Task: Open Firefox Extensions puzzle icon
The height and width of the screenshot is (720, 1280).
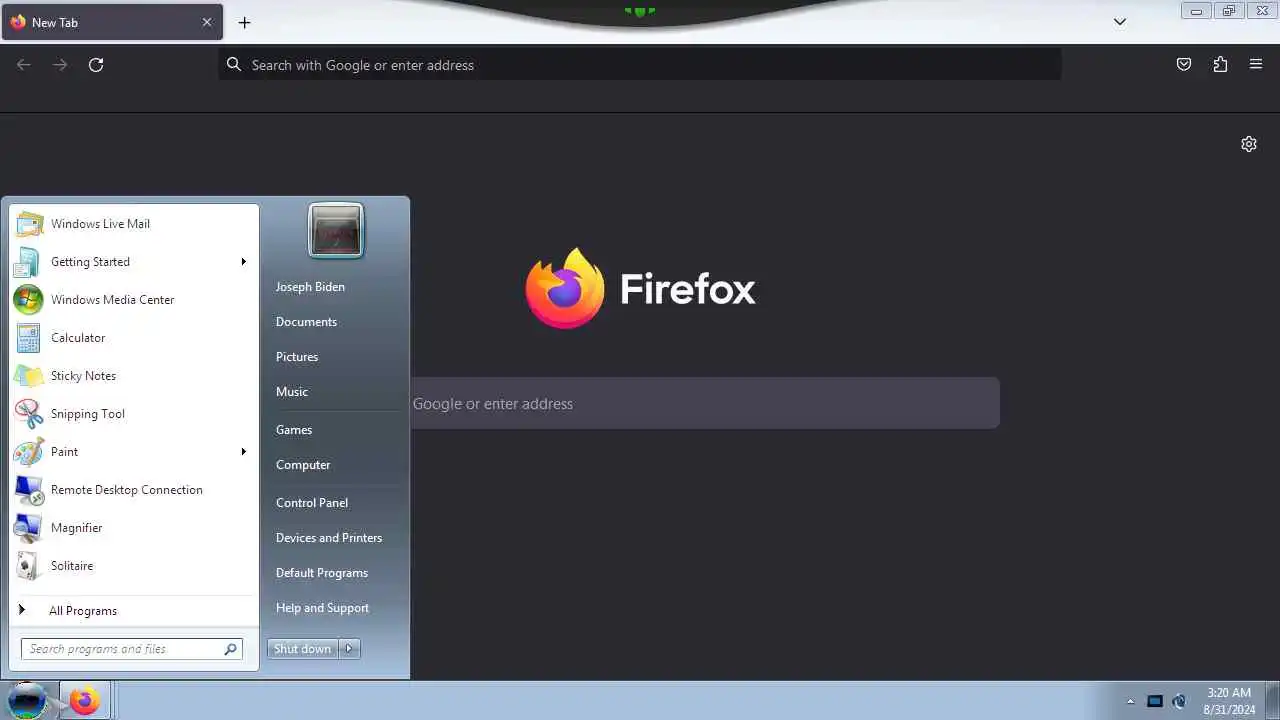Action: click(x=1220, y=65)
